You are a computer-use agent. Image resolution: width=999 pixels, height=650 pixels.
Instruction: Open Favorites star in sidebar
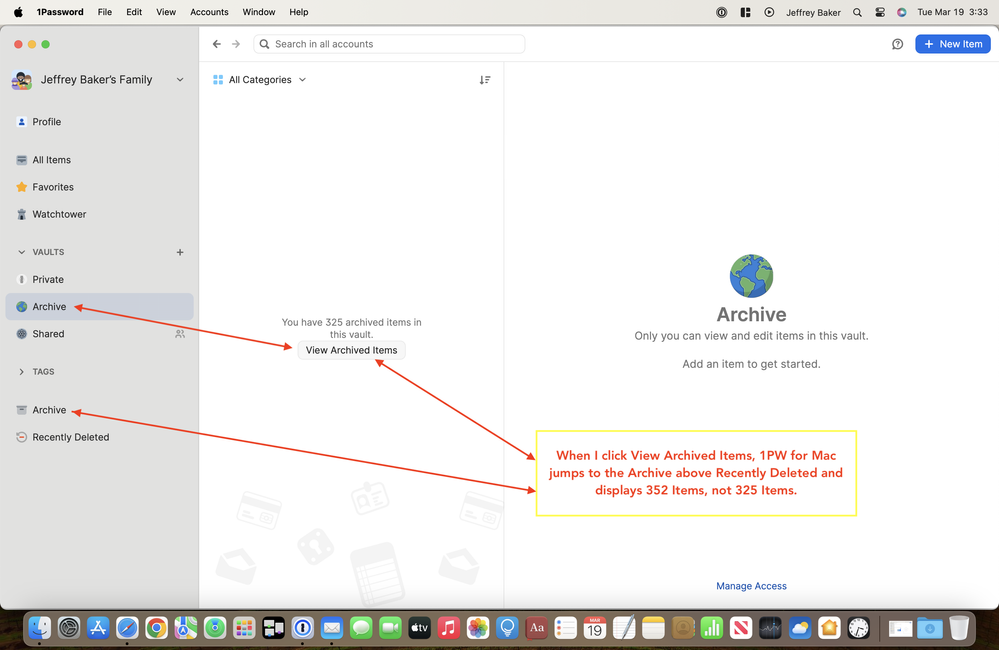[52, 187]
